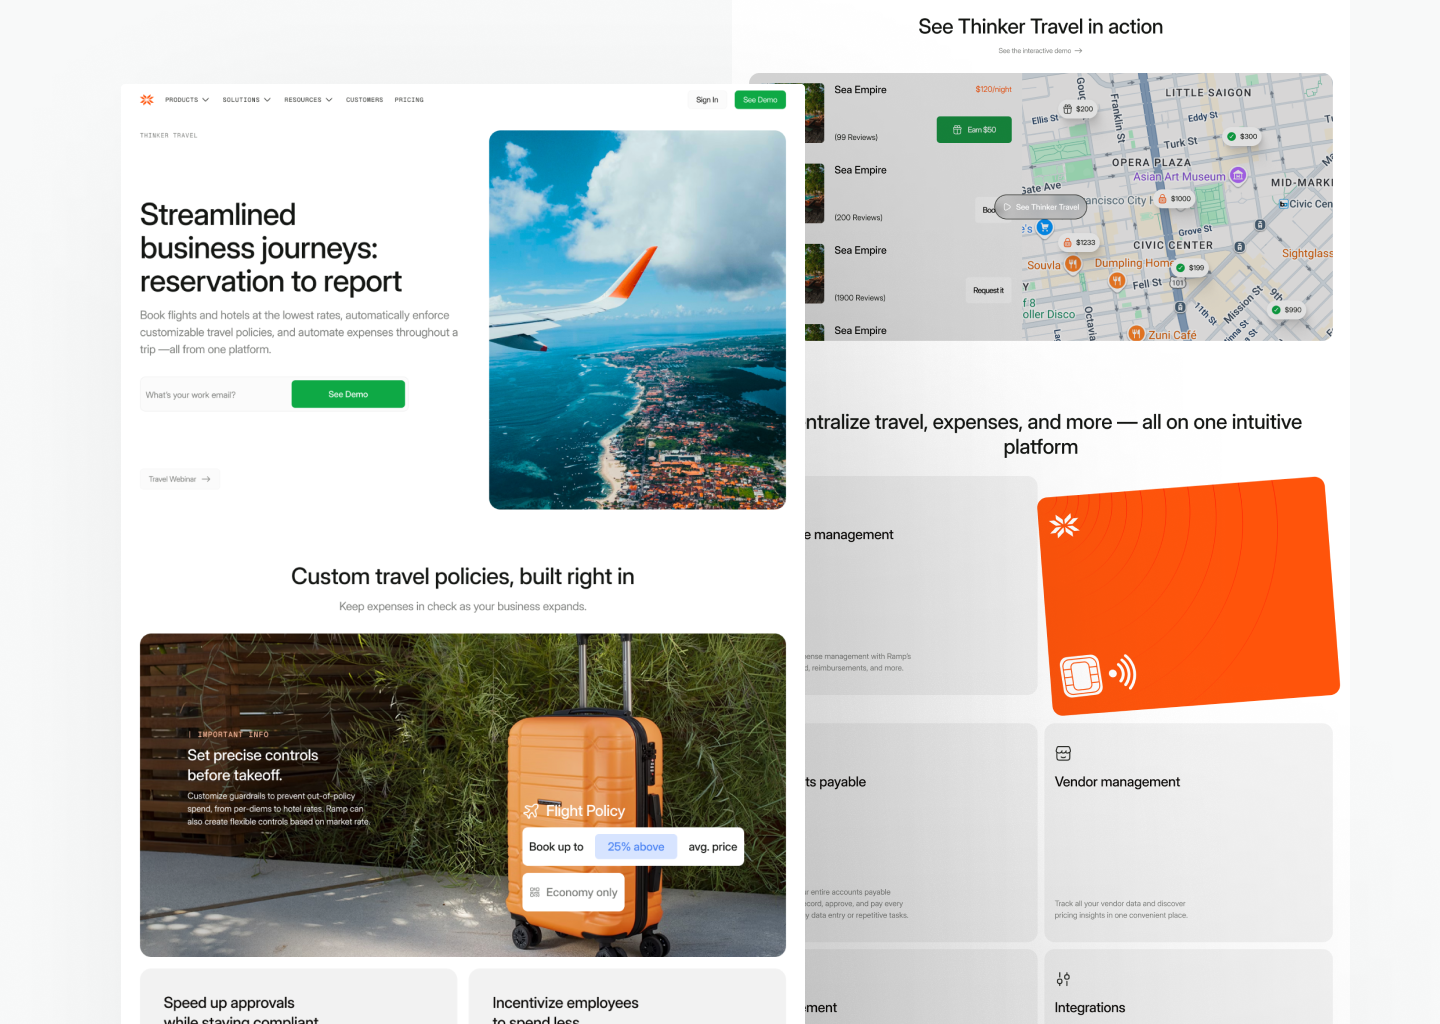Play the See Thinker Travel demo

point(1040,207)
